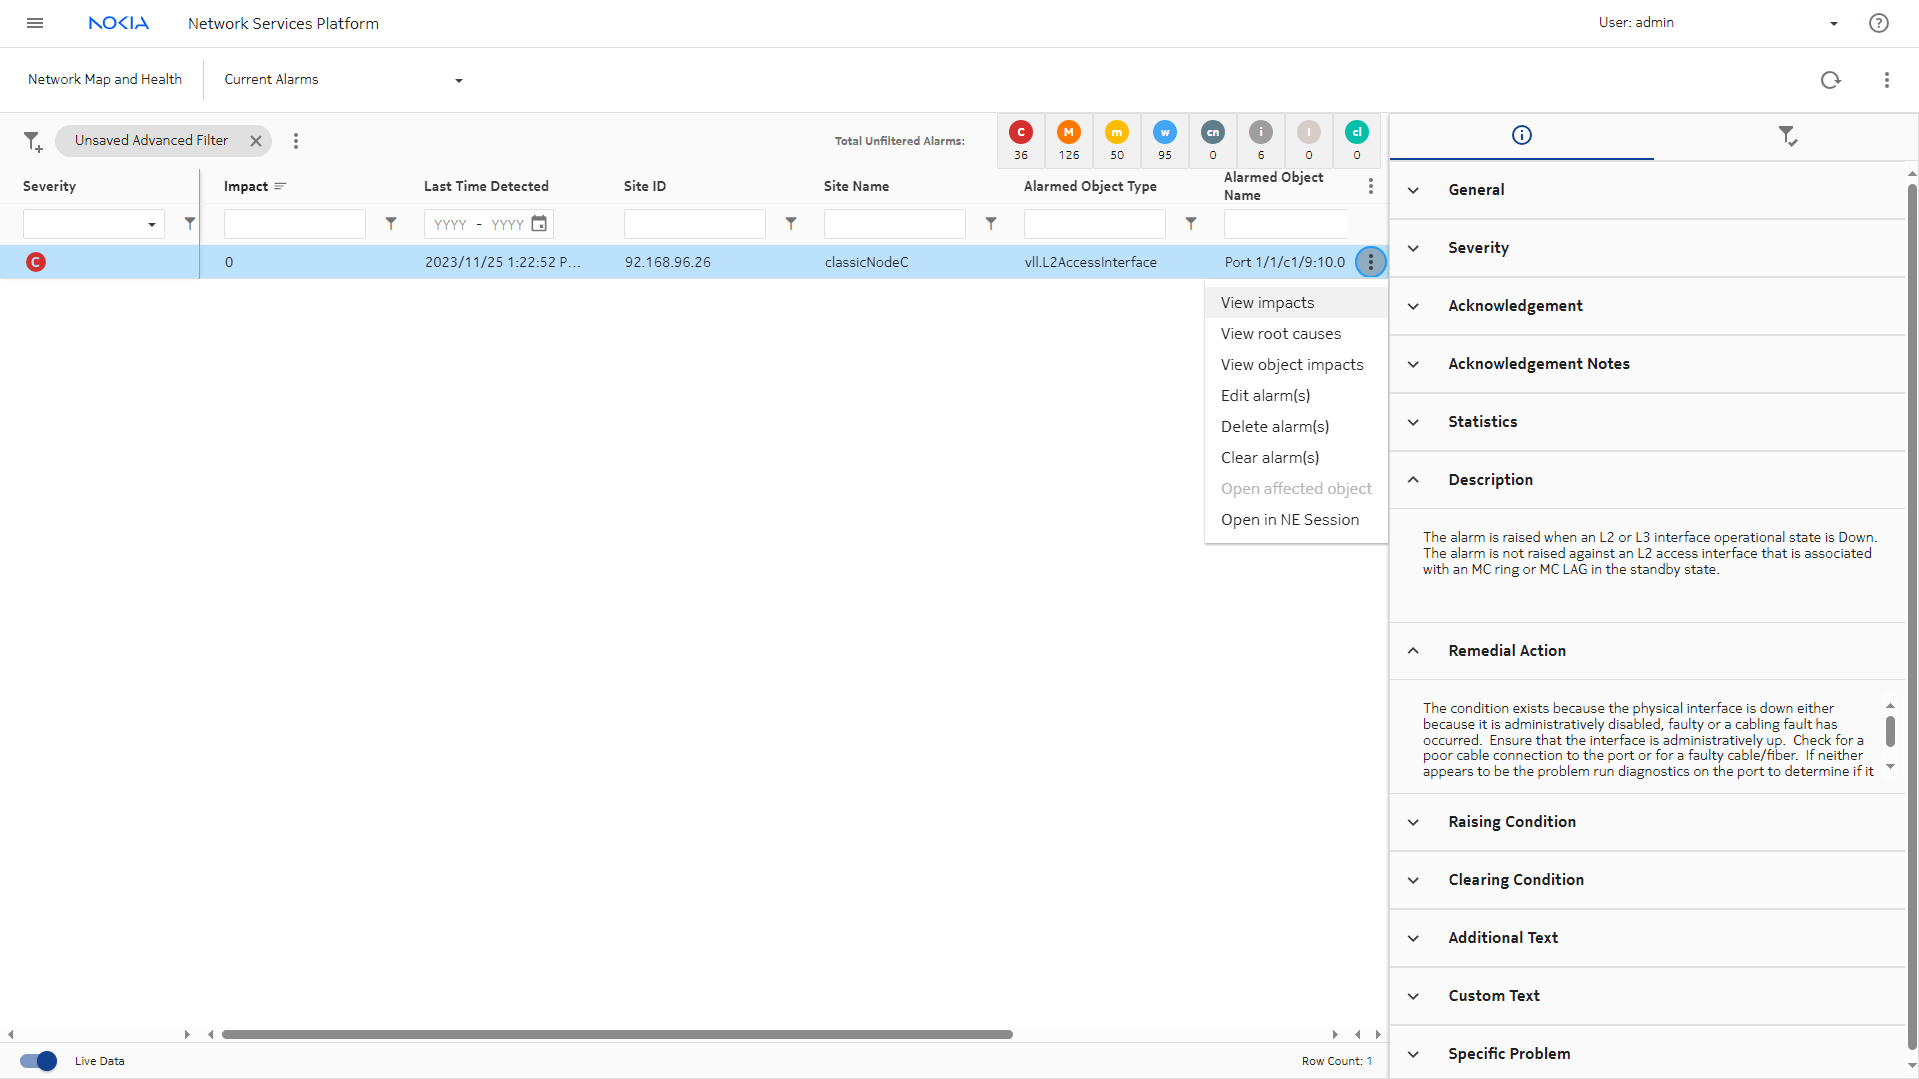This screenshot has height=1079, width=1919.
Task: Open the hamburger navigation menu
Action: [x=35, y=23]
